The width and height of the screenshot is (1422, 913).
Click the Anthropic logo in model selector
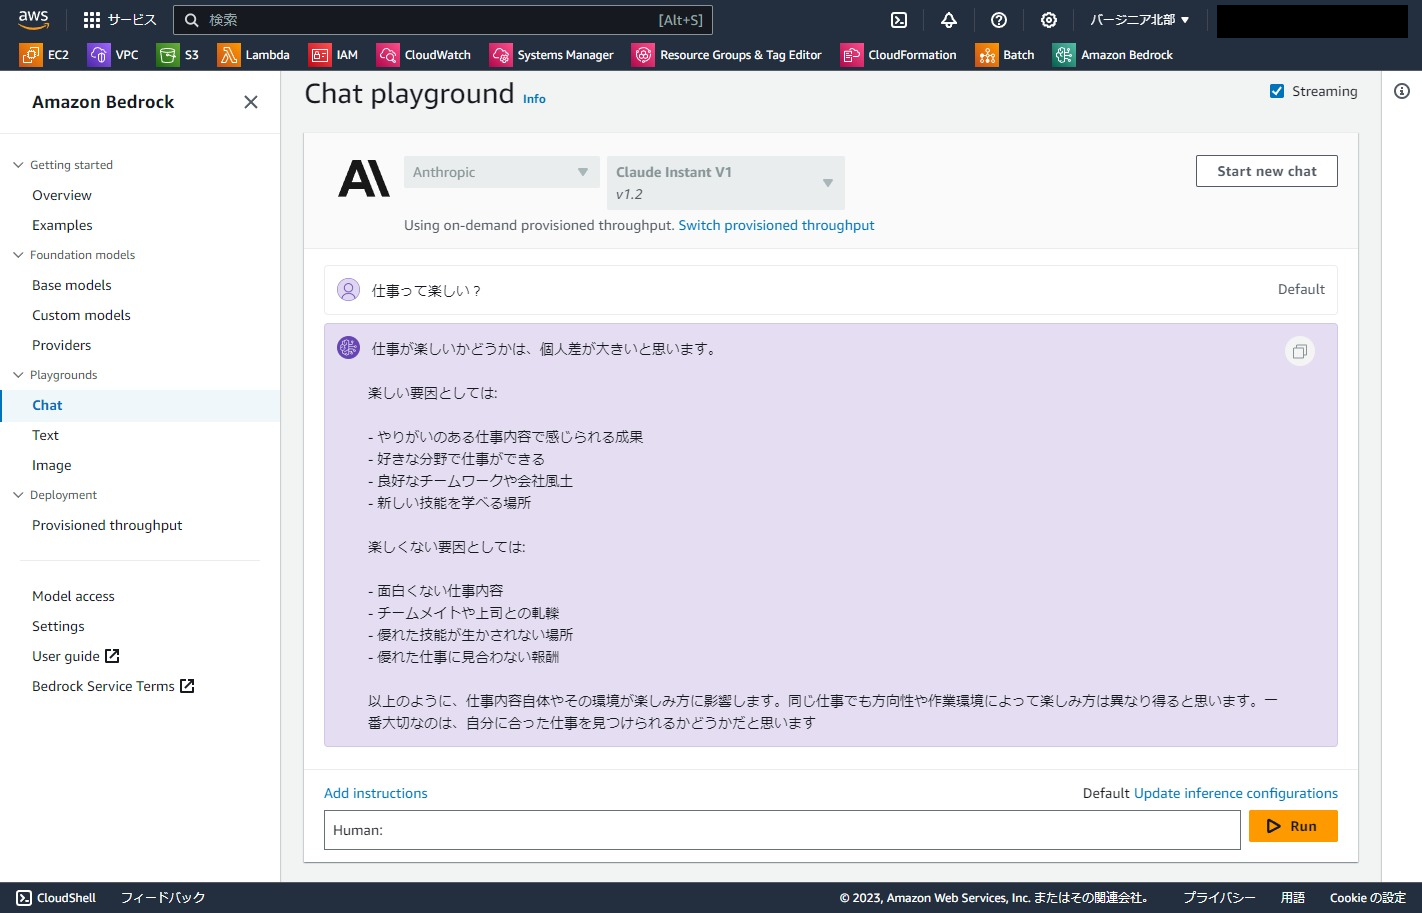tap(364, 179)
